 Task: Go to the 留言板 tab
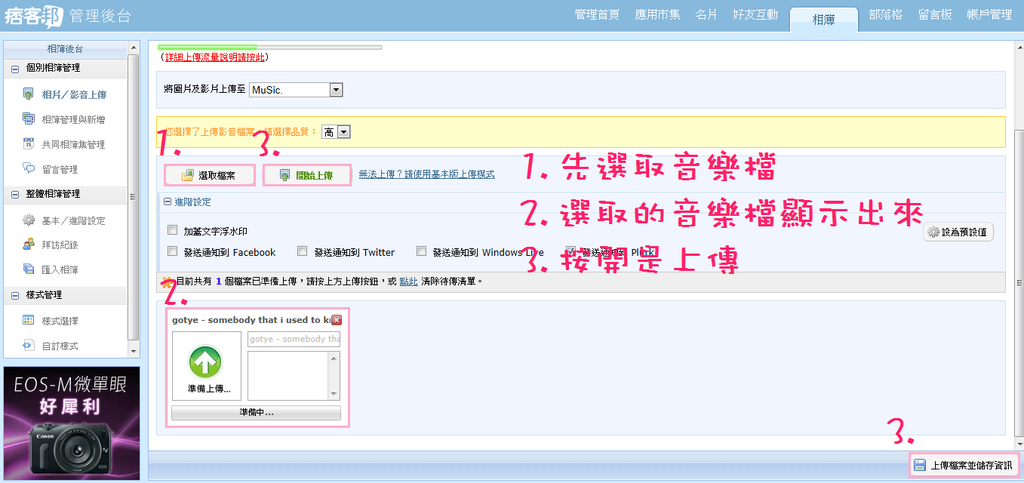(935, 15)
